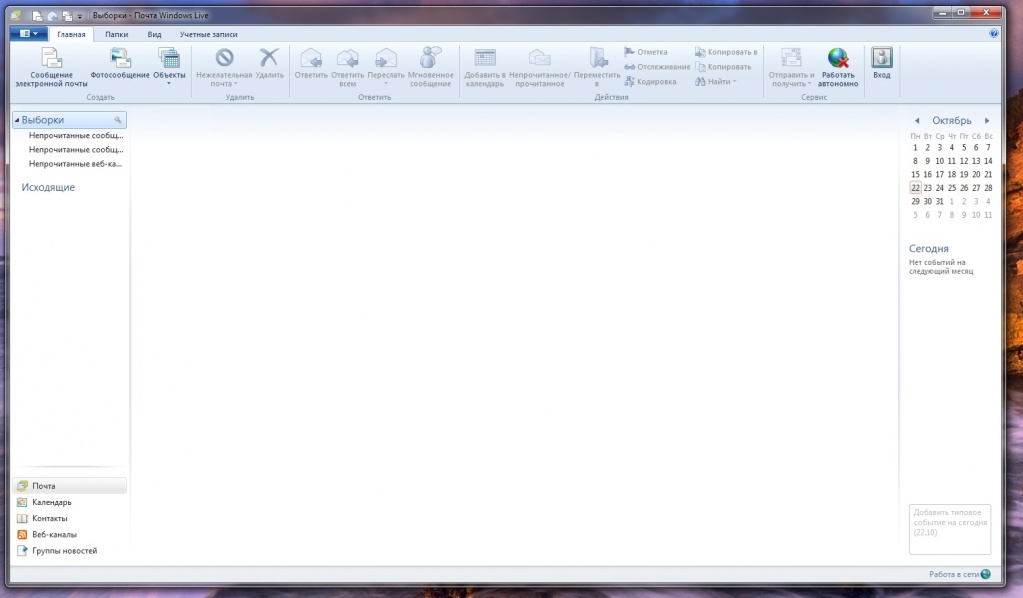This screenshot has width=1023, height=598.
Task: Open the Объекты dropdown
Action: click(169, 67)
